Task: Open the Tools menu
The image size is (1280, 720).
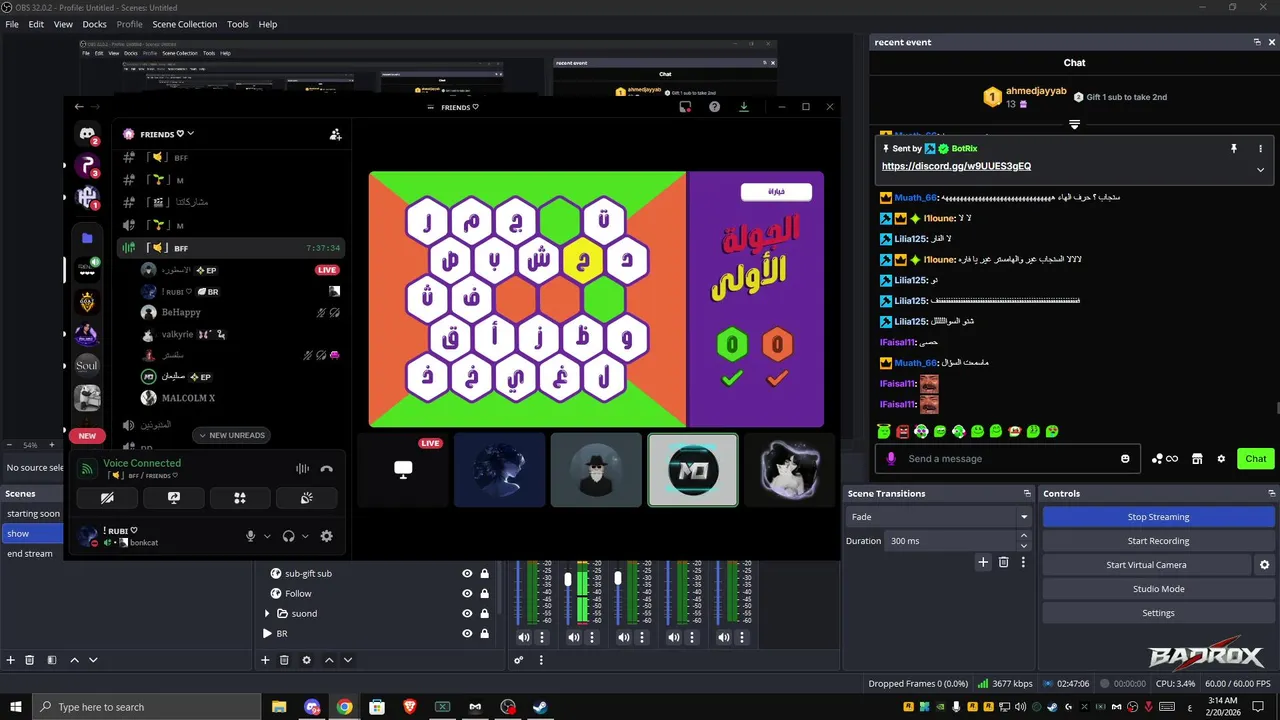Action: 238,24
